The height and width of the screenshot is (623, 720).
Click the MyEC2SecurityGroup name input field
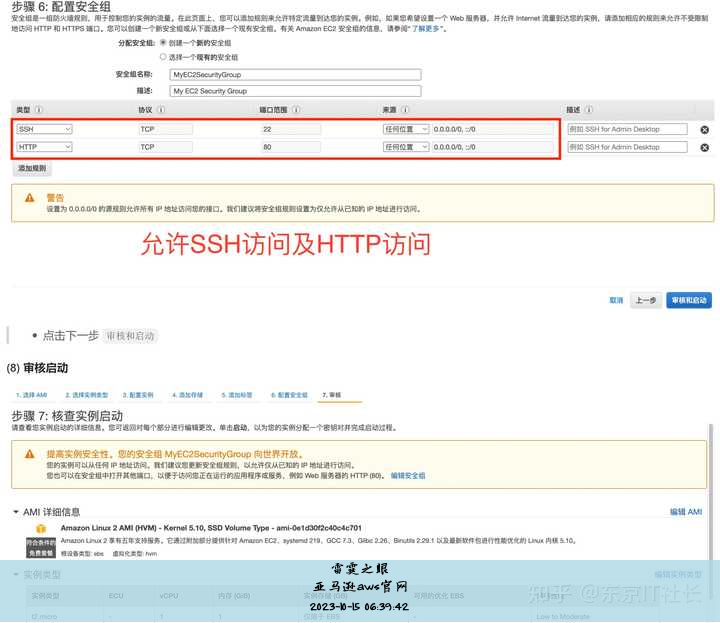[x=295, y=74]
